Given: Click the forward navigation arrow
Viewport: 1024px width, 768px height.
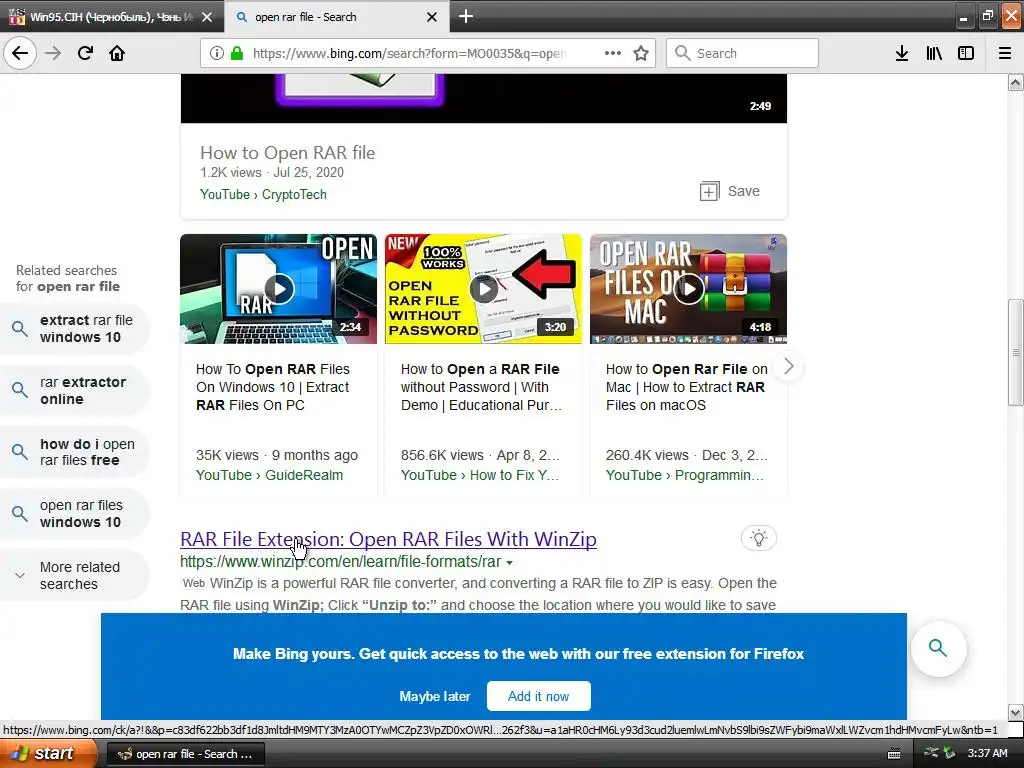Looking at the screenshot, I should tap(53, 53).
